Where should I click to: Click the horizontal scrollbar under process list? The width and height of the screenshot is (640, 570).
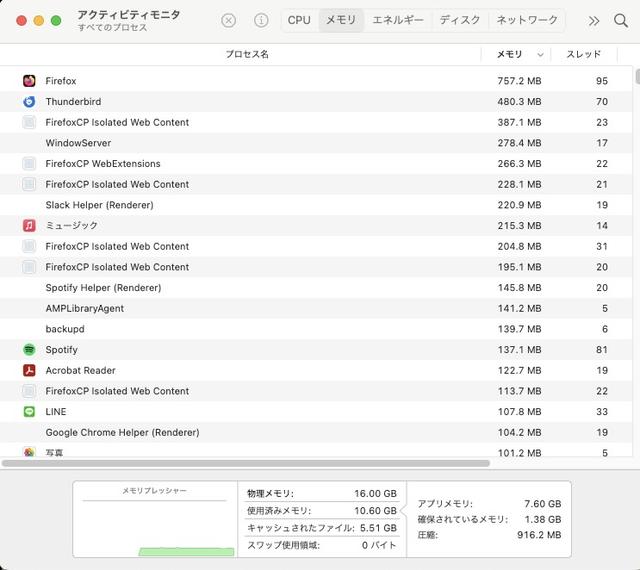coord(246,463)
